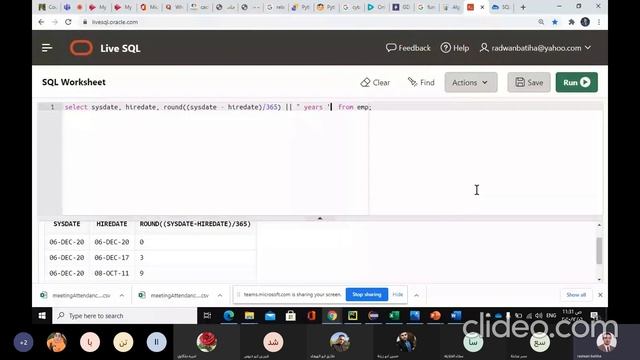Click the address bar URL livesql.oracle.com
Image resolution: width=640 pixels, height=360 pixels.
[x=115, y=22]
